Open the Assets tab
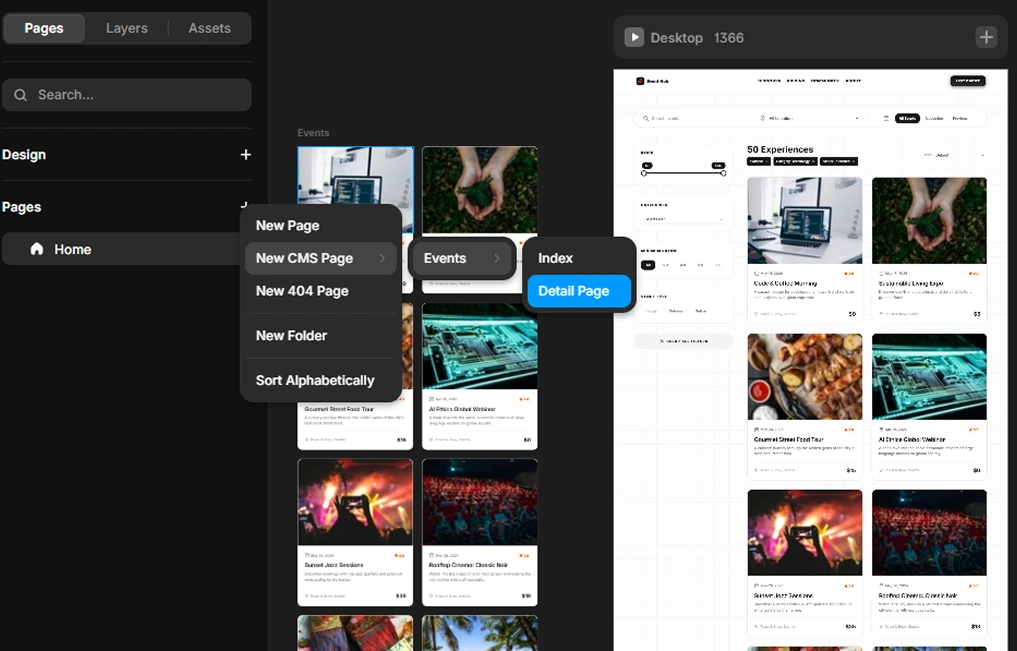1017x651 pixels. coord(209,29)
